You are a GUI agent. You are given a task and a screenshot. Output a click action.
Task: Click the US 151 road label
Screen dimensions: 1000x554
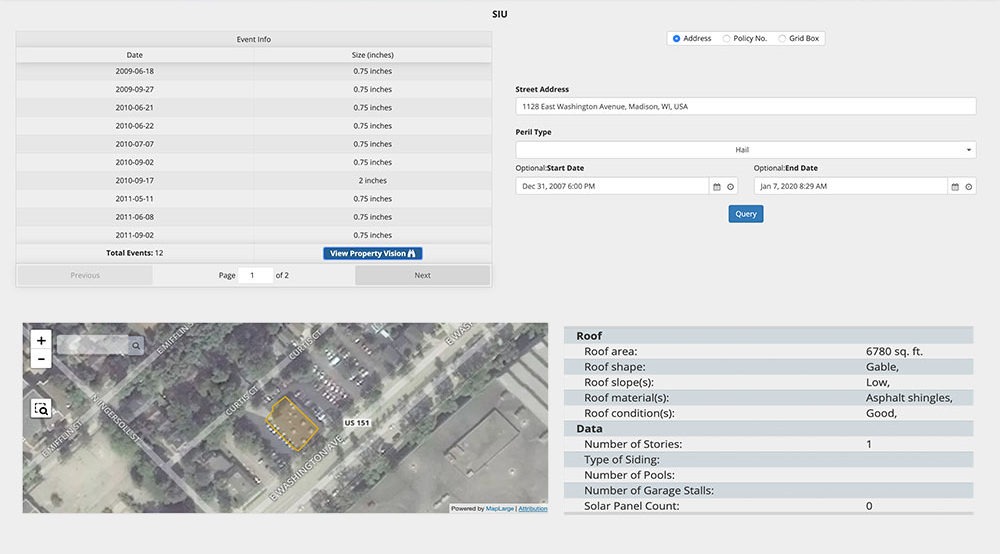pos(357,423)
